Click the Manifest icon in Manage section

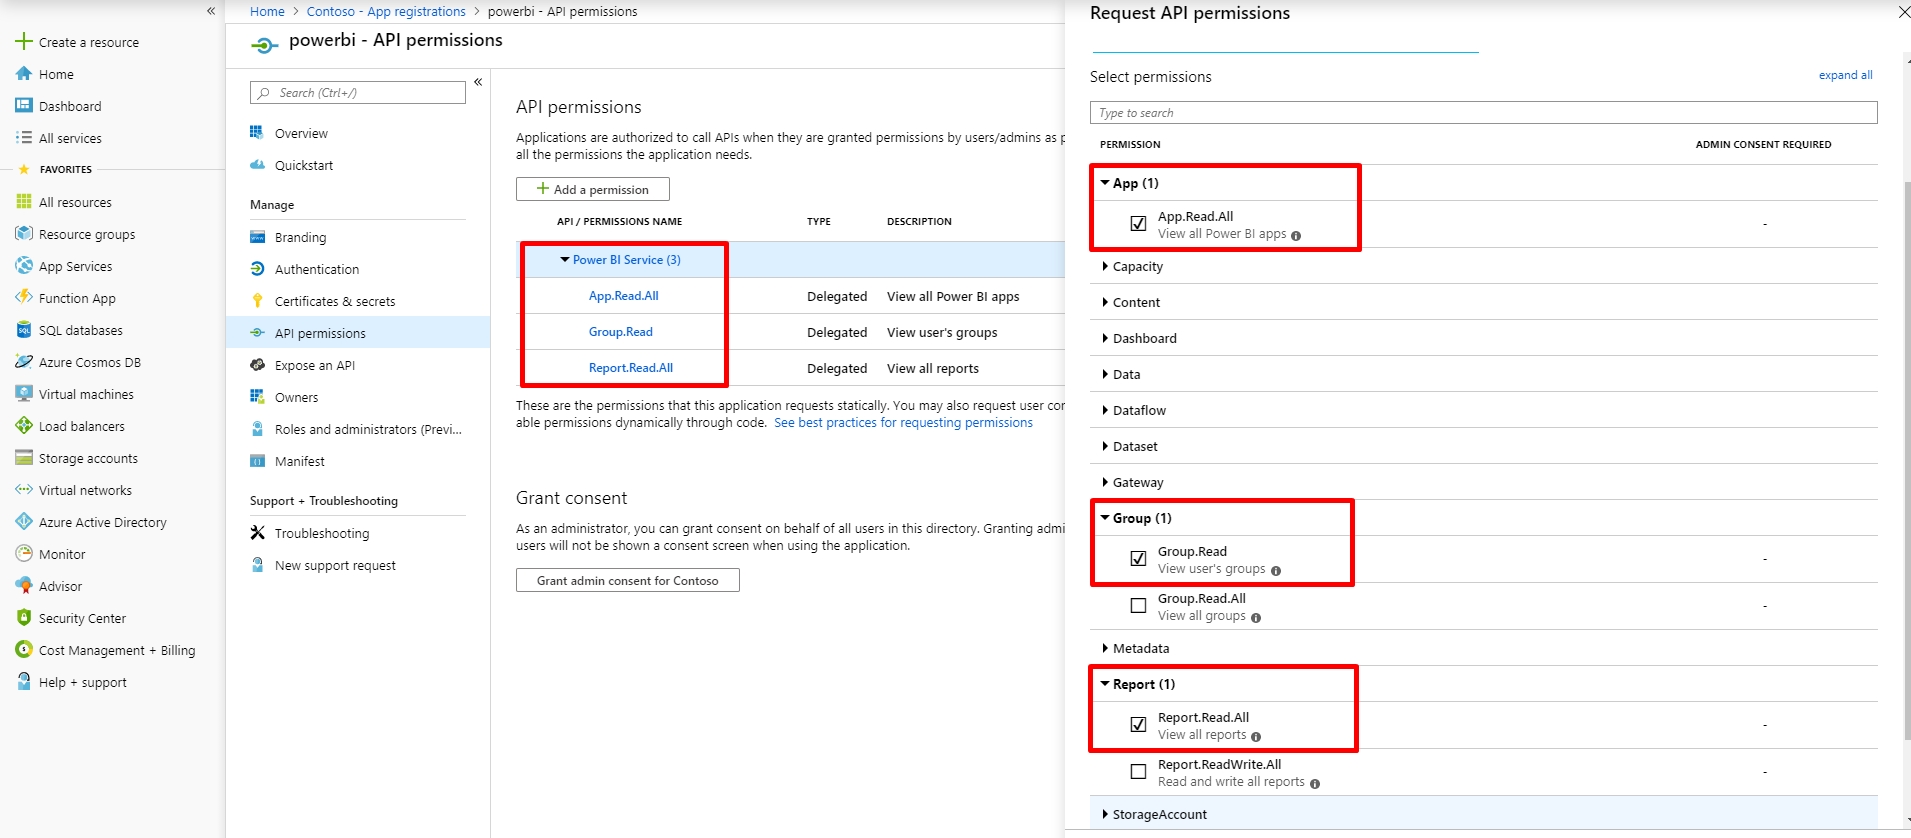click(x=257, y=461)
